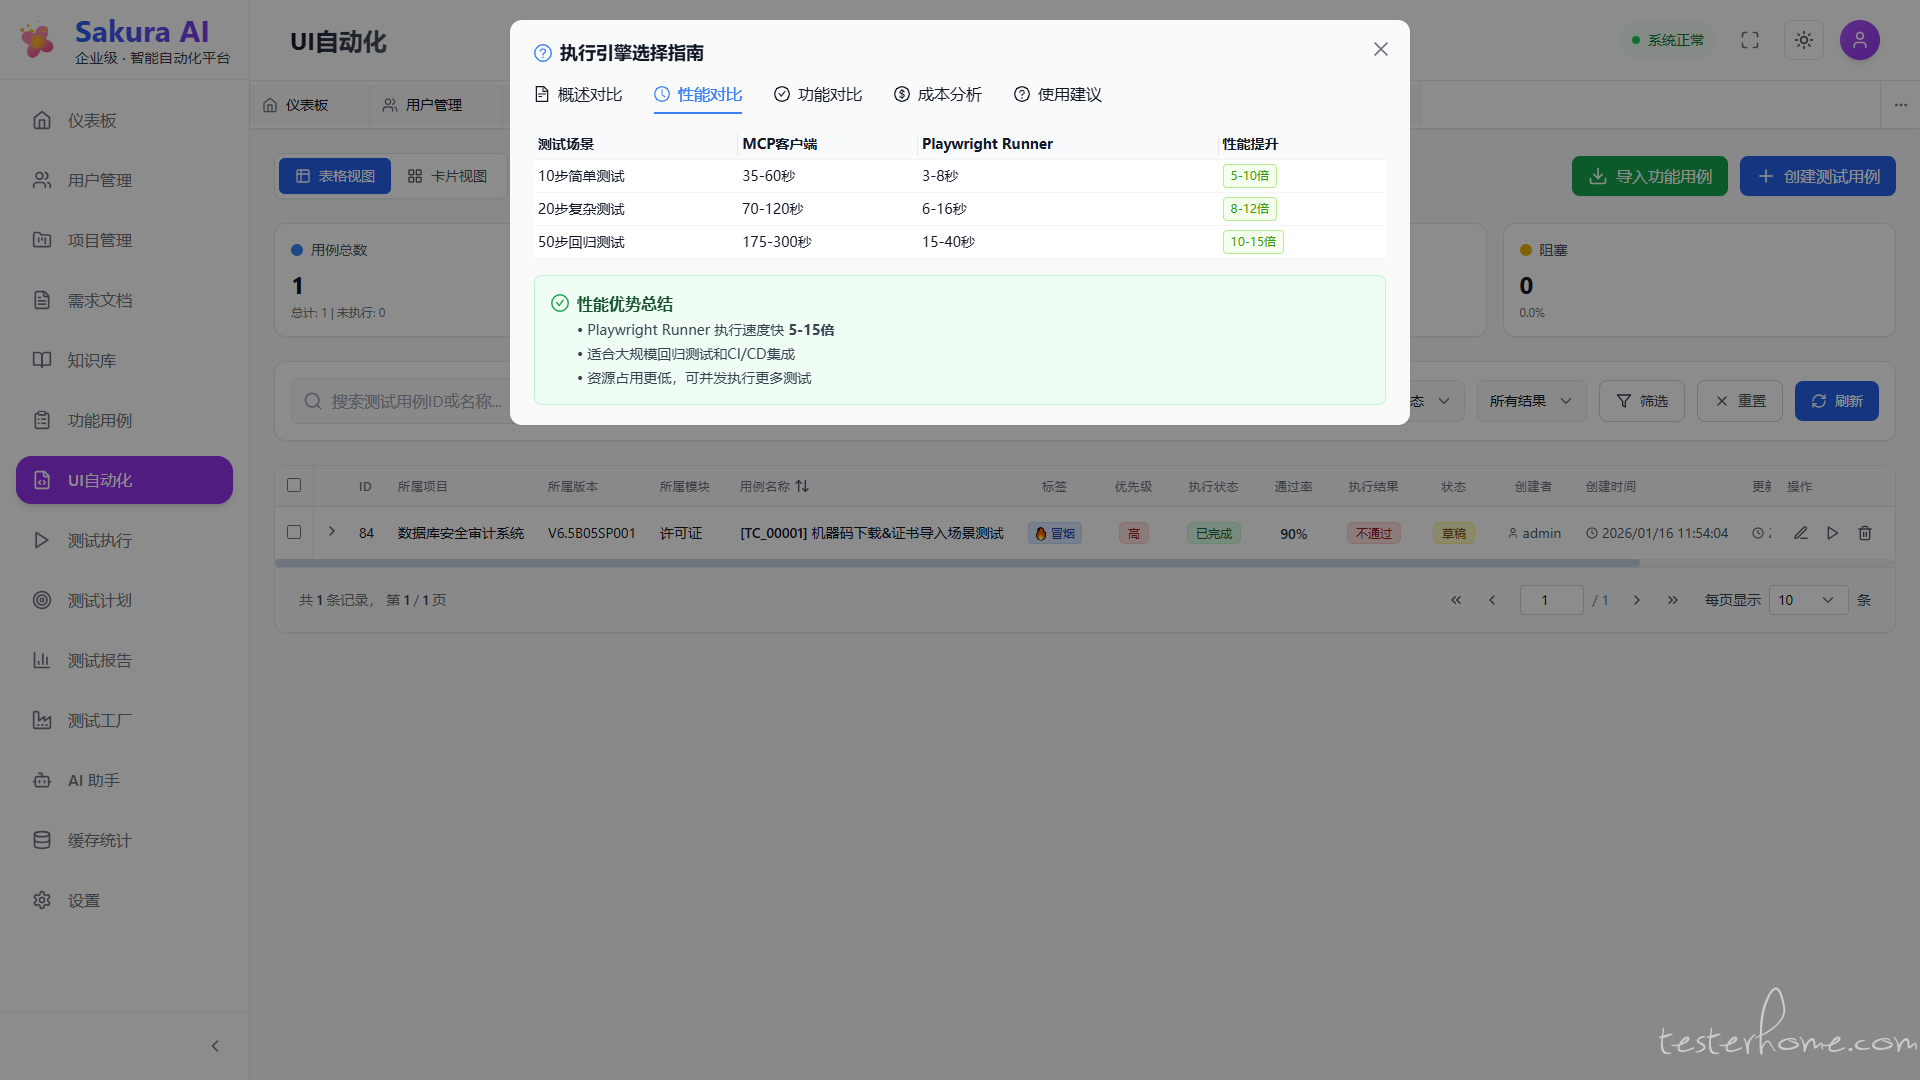Click the horizontal table scrollbar
The image size is (1920, 1080).
(956, 563)
